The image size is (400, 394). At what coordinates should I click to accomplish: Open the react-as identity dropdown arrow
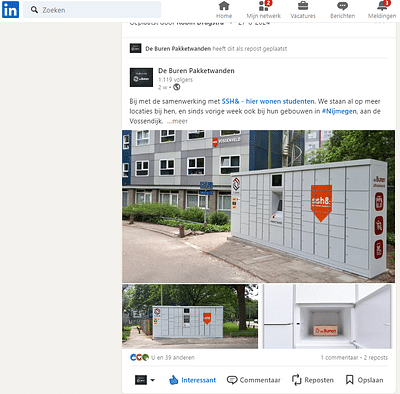coord(153,380)
